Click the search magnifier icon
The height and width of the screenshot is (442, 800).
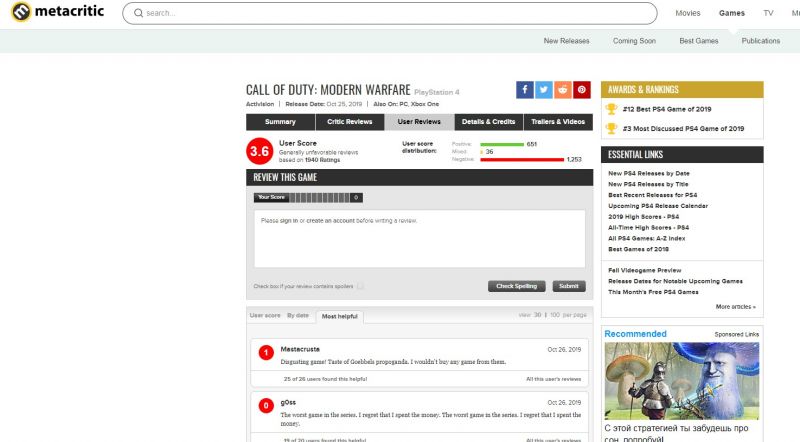tap(138, 13)
